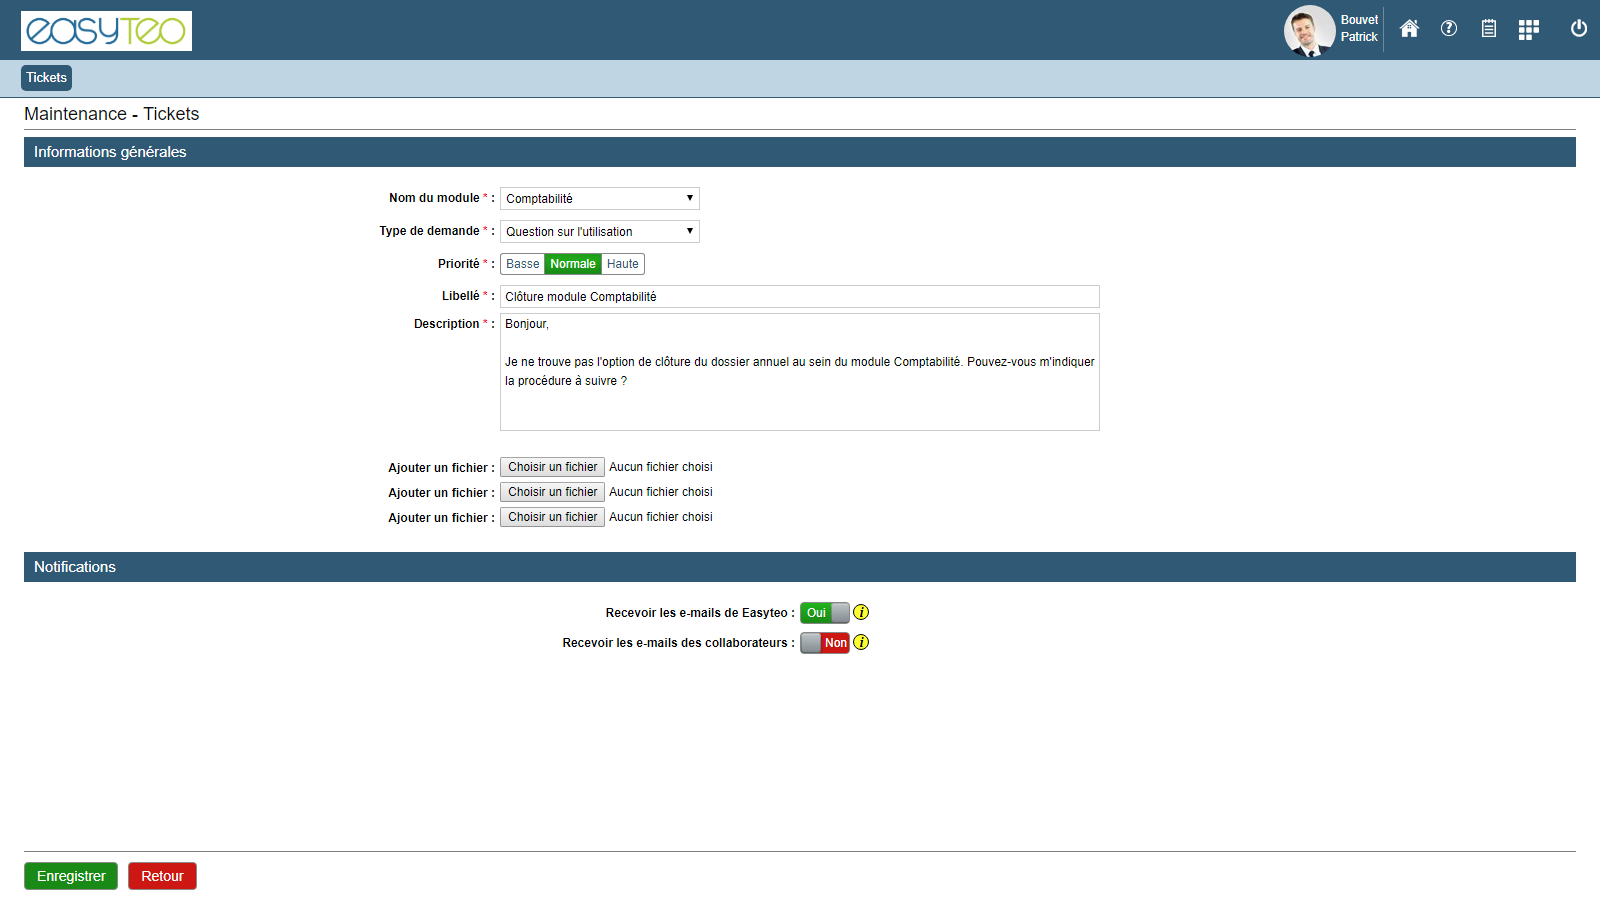The height and width of the screenshot is (900, 1600).
Task: Open the clipboard notes icon
Action: coord(1489,29)
